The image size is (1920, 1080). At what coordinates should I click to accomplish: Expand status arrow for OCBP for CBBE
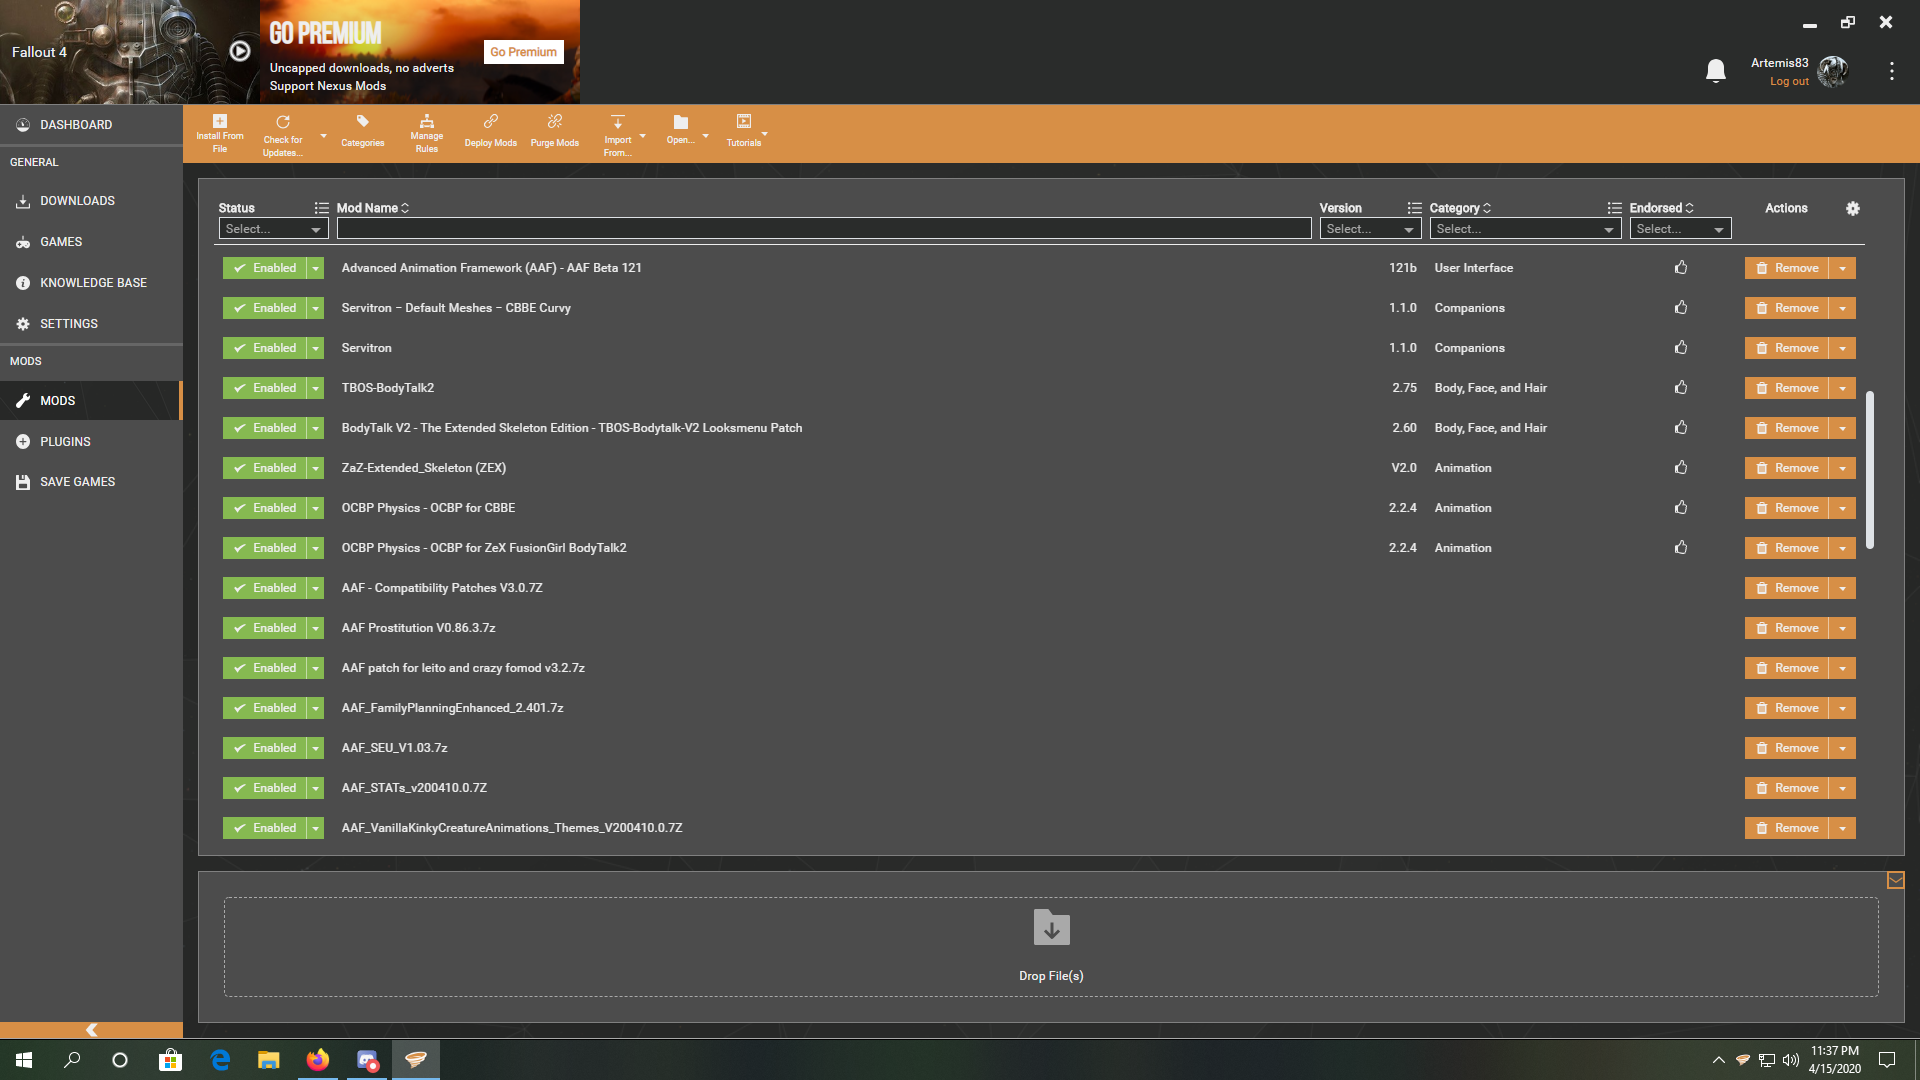click(315, 508)
